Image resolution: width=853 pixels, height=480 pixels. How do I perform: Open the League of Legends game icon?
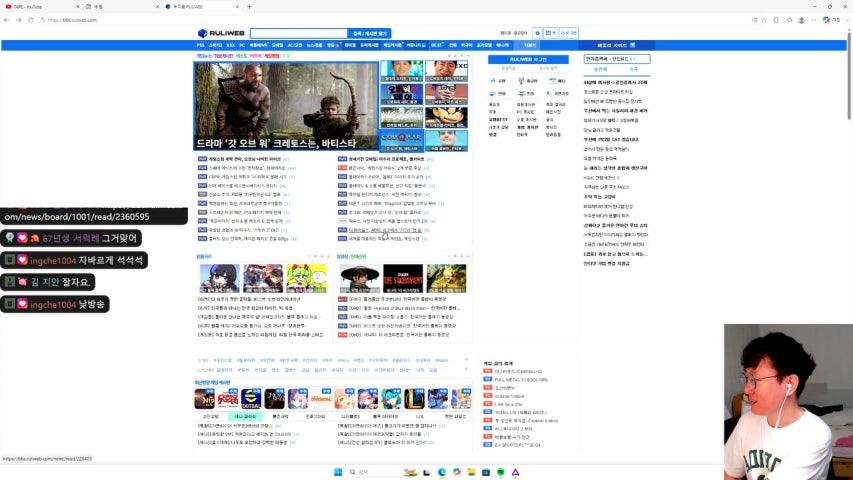coord(414,399)
